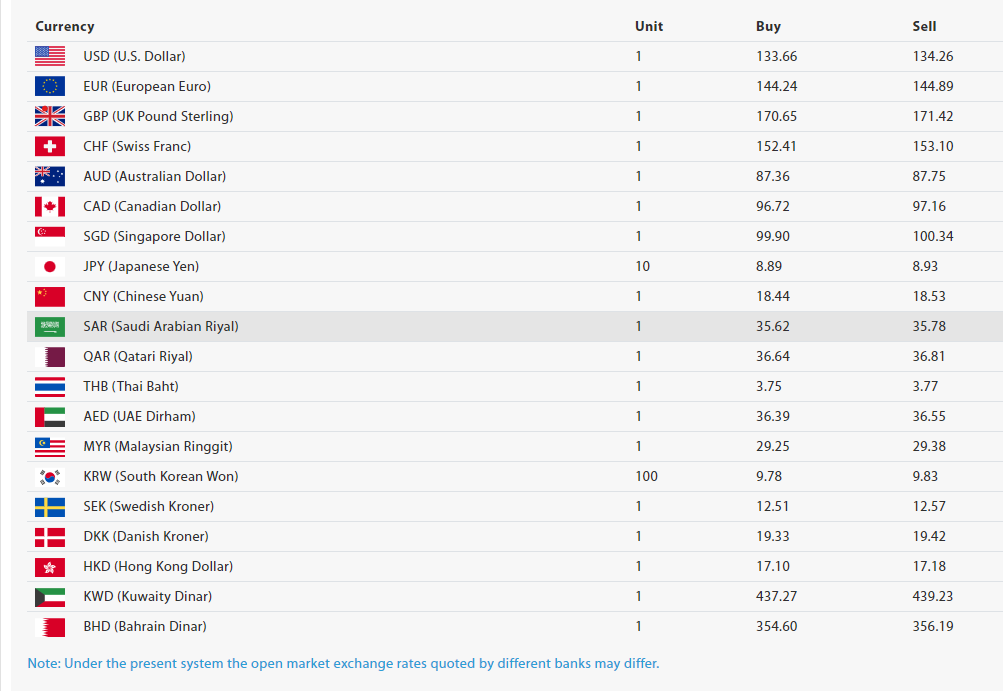Click the Japanese flag icon

click(50, 266)
